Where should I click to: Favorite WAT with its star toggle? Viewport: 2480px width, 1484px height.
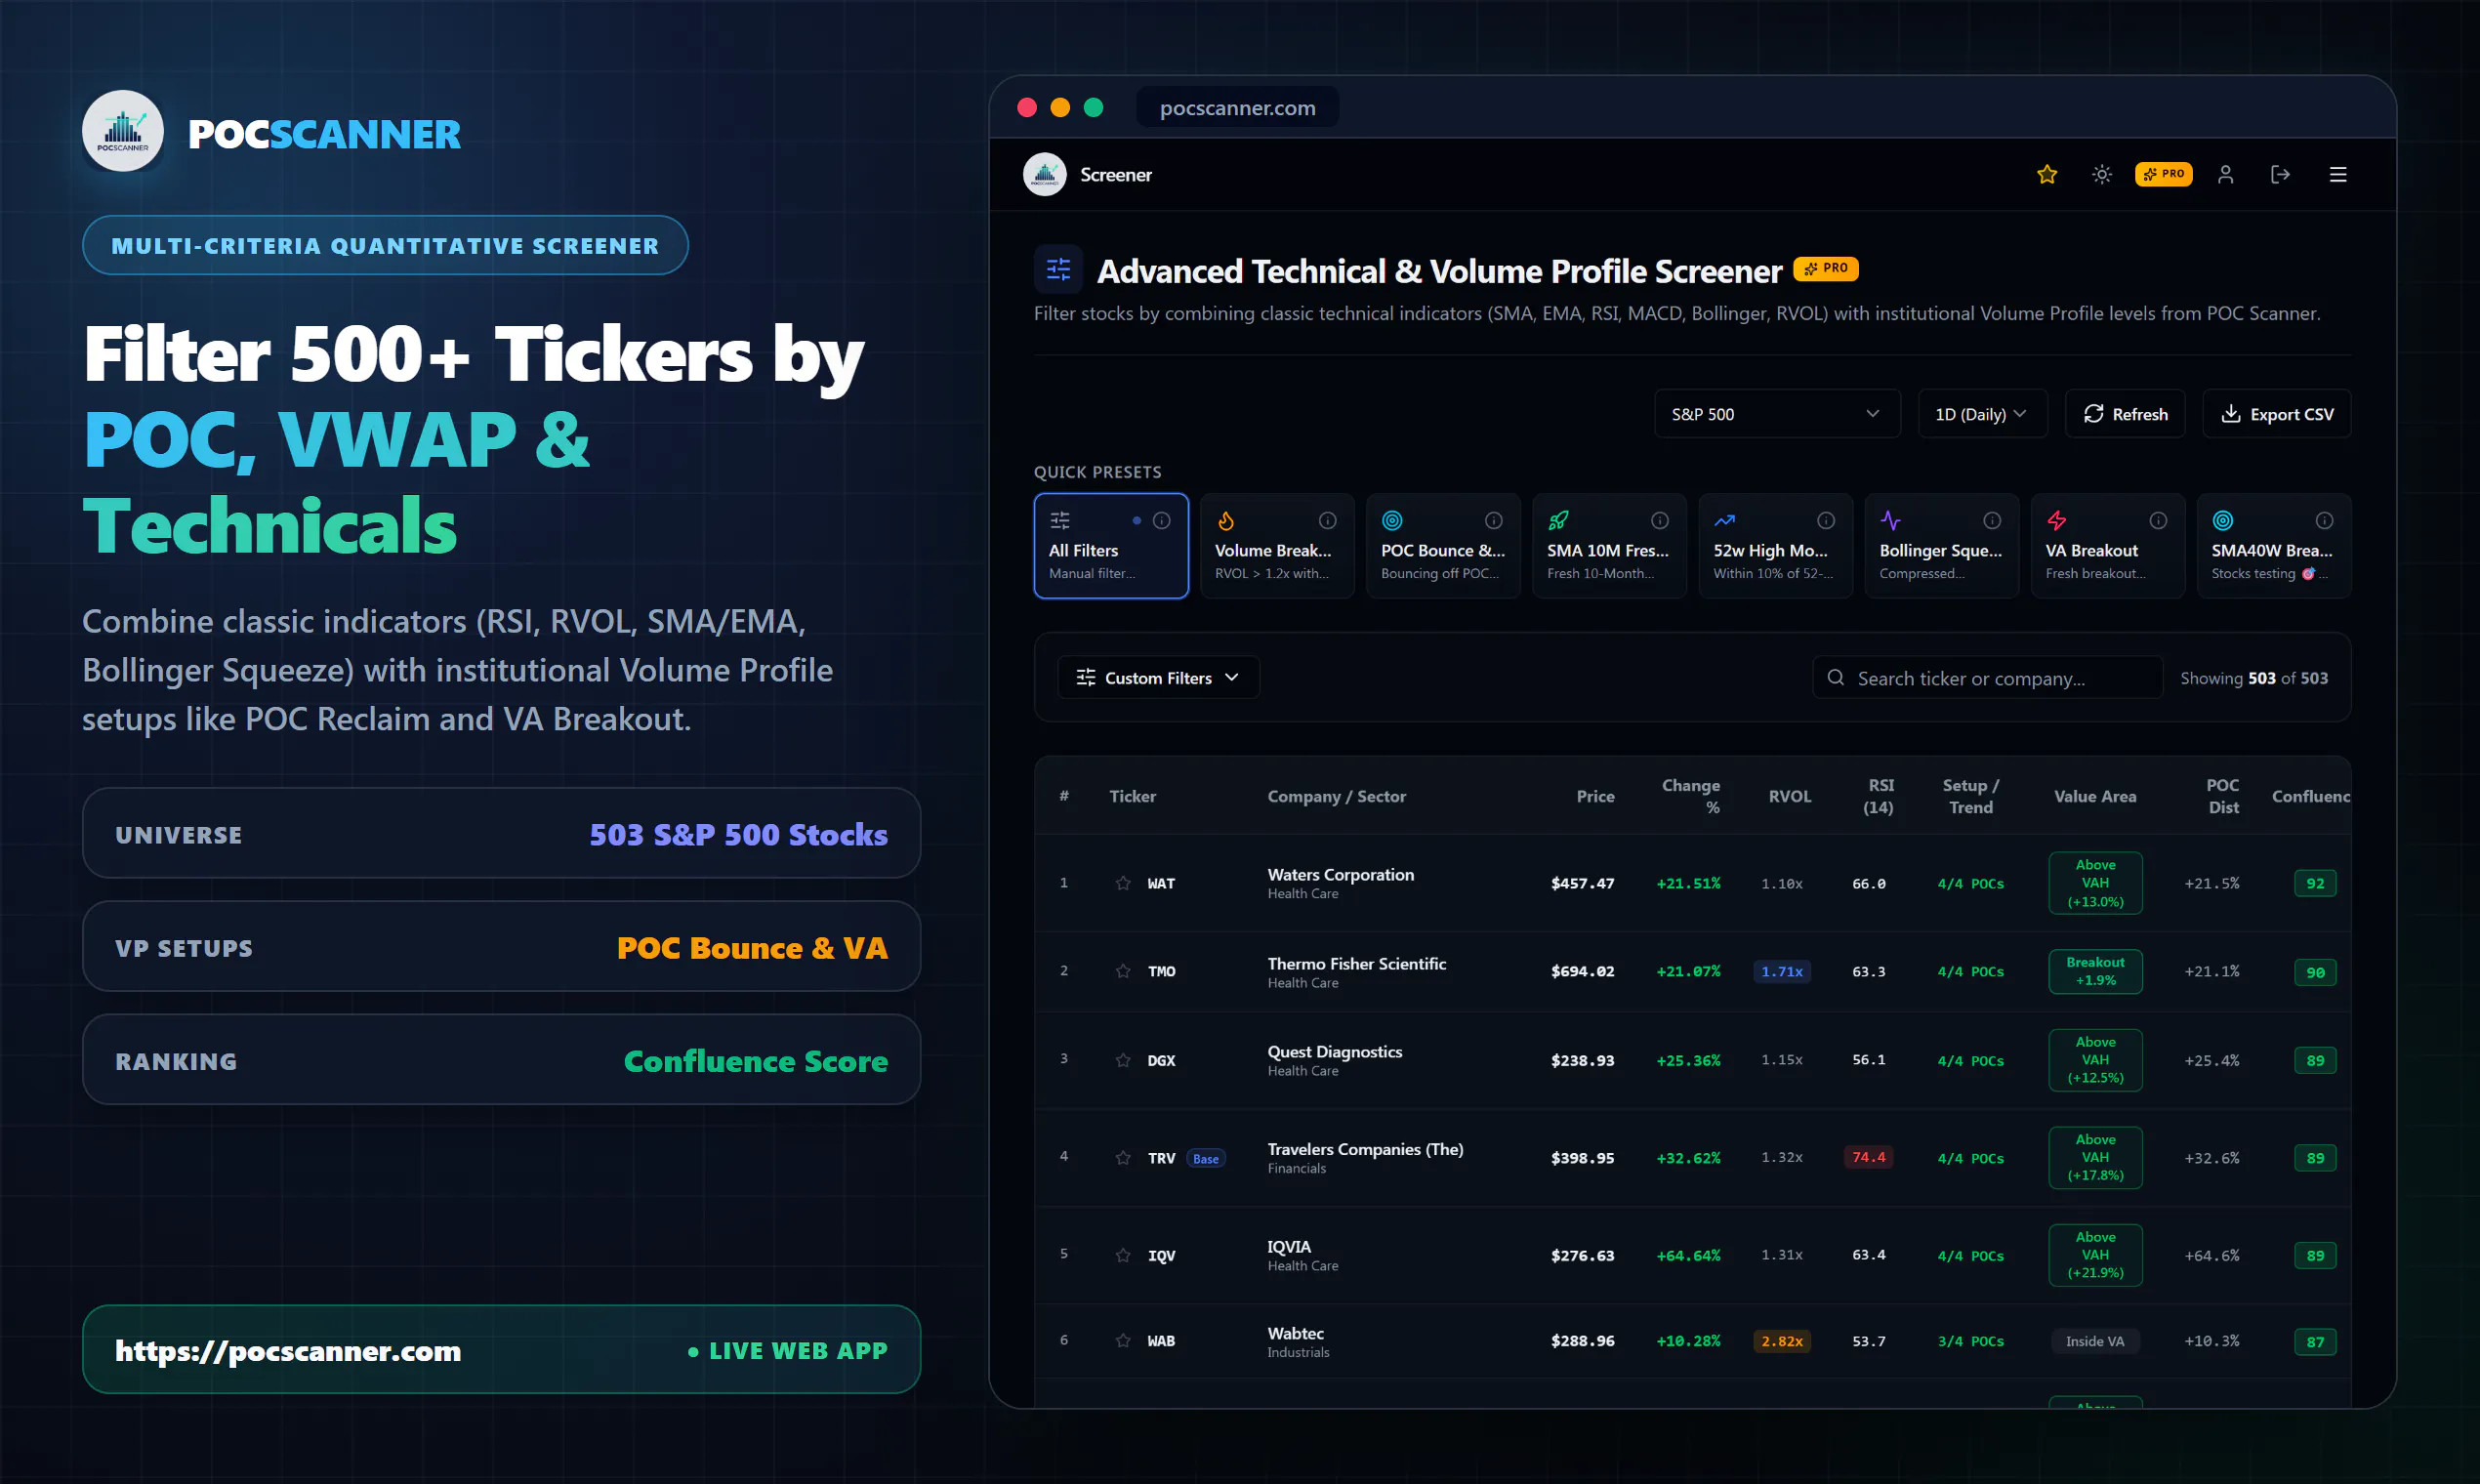click(x=1123, y=883)
